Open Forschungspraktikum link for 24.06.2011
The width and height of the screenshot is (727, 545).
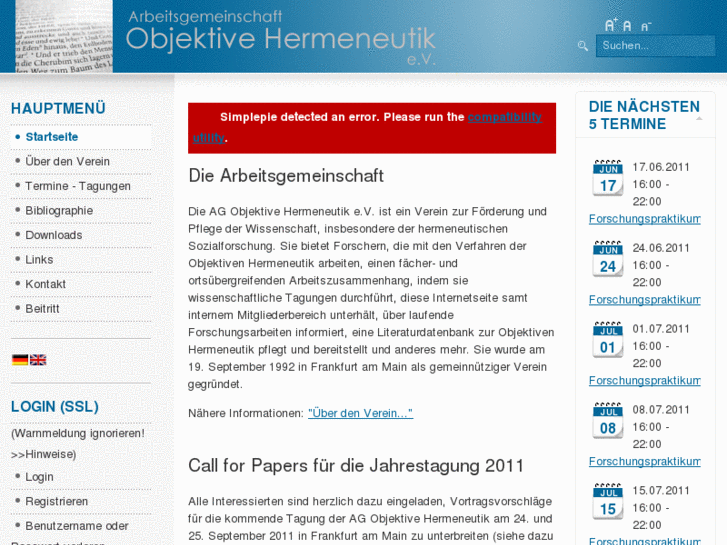(644, 300)
